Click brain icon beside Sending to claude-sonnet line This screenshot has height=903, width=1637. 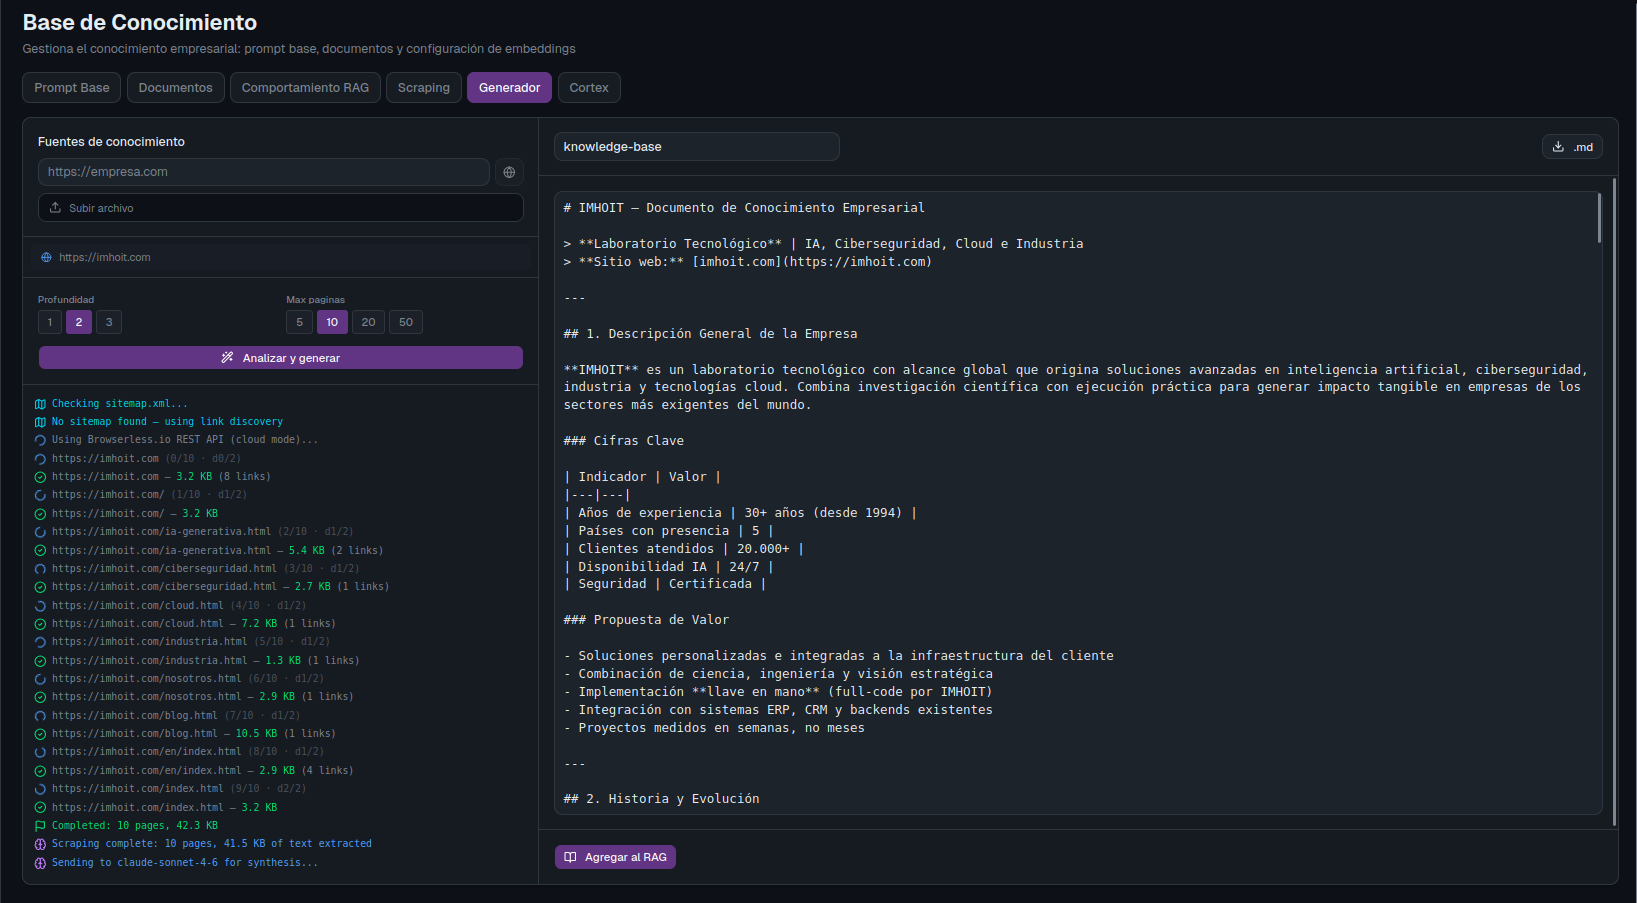pyautogui.click(x=40, y=863)
